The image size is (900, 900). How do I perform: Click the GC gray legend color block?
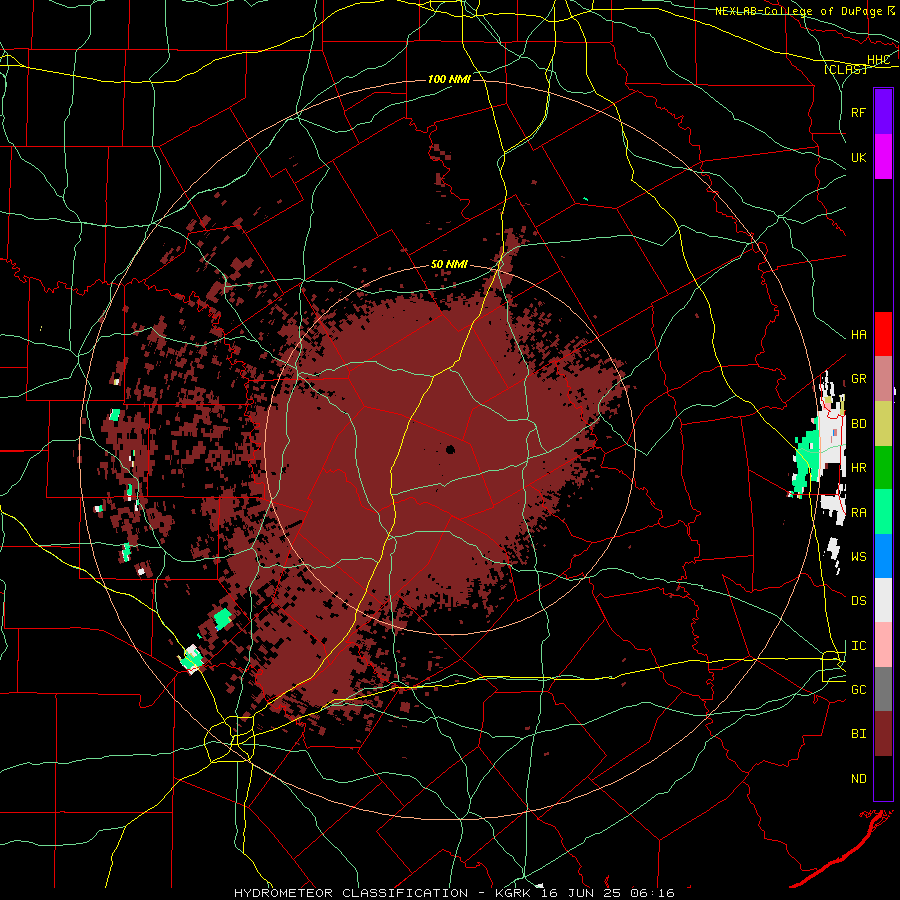click(x=883, y=689)
